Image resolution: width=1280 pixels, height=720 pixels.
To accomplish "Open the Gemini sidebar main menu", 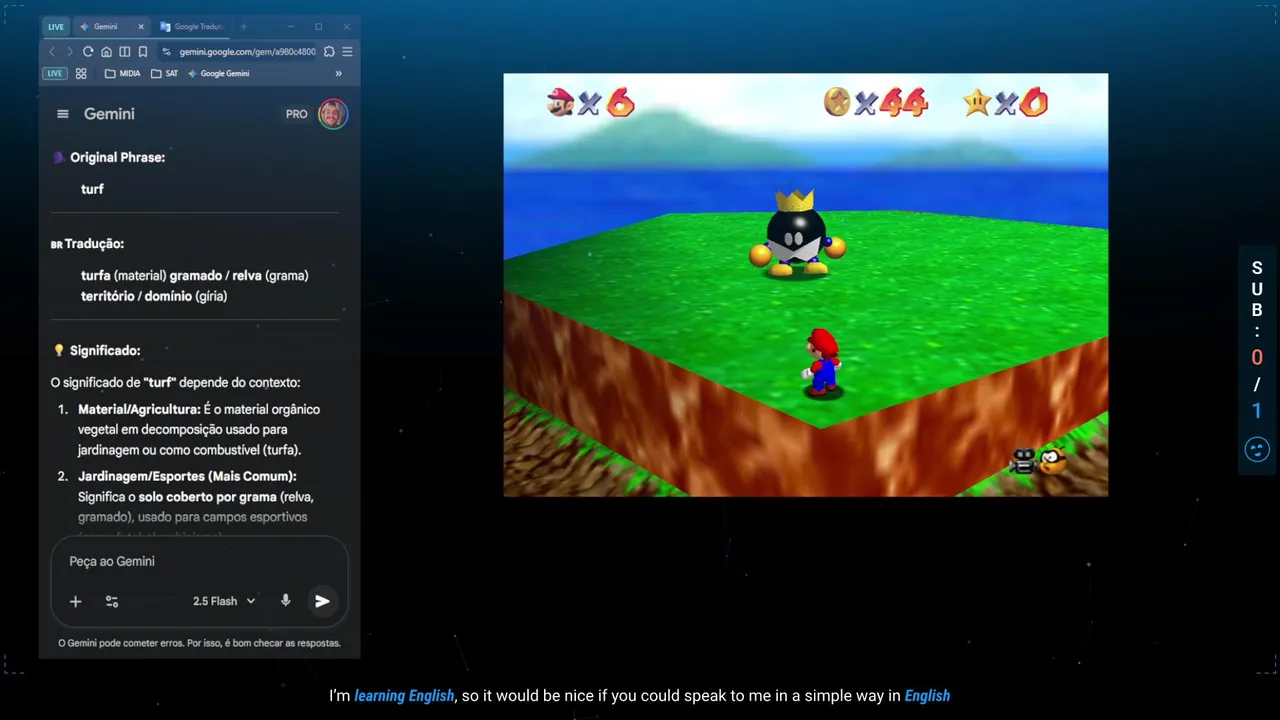I will click(63, 114).
